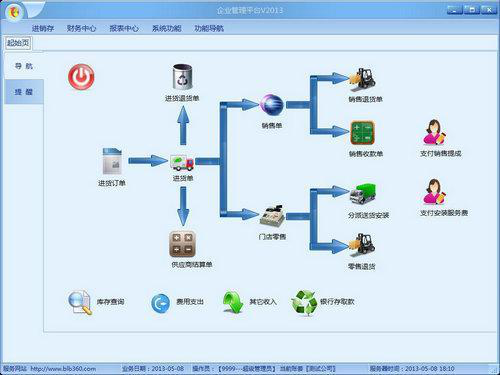Open the www.blb360.com website link

(x=63, y=369)
